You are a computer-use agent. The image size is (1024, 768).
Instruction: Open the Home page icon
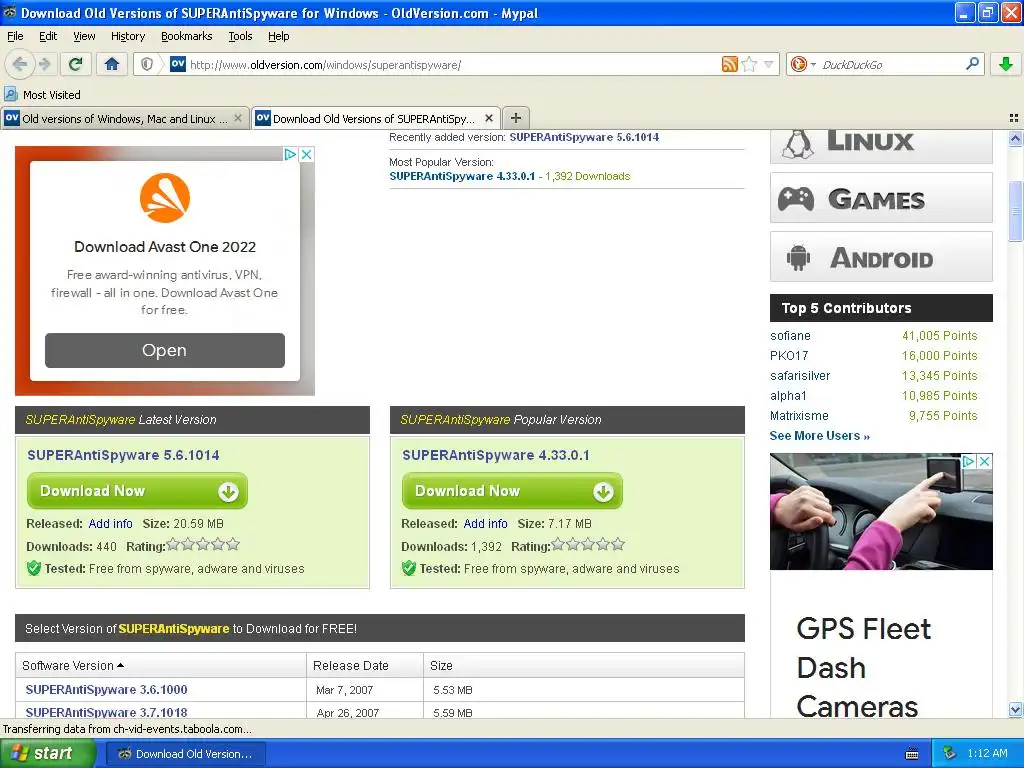point(112,64)
